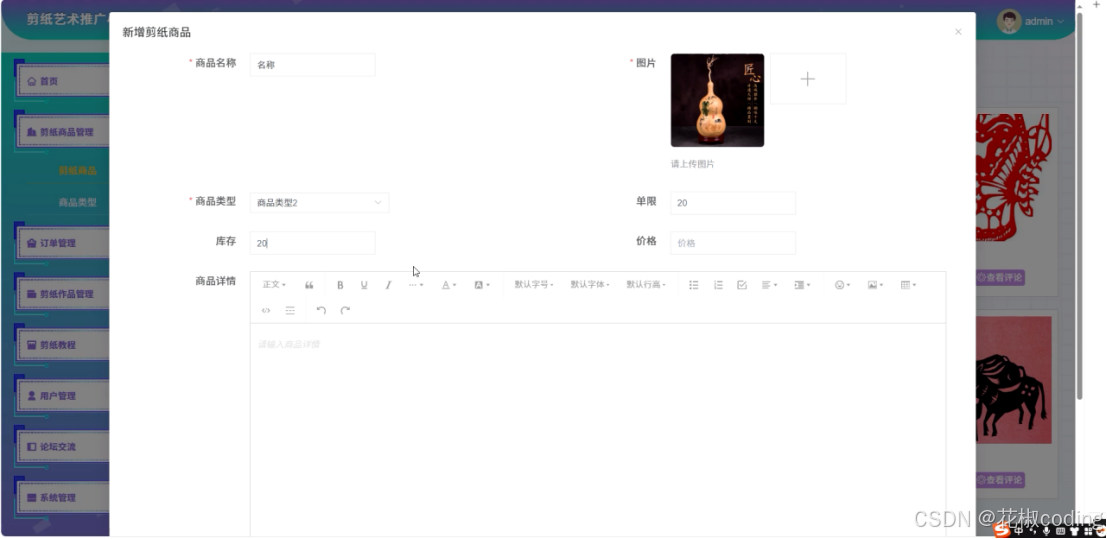Open the insert table menu
Screen dimensions: 1107x539
pyautogui.click(x=909, y=285)
